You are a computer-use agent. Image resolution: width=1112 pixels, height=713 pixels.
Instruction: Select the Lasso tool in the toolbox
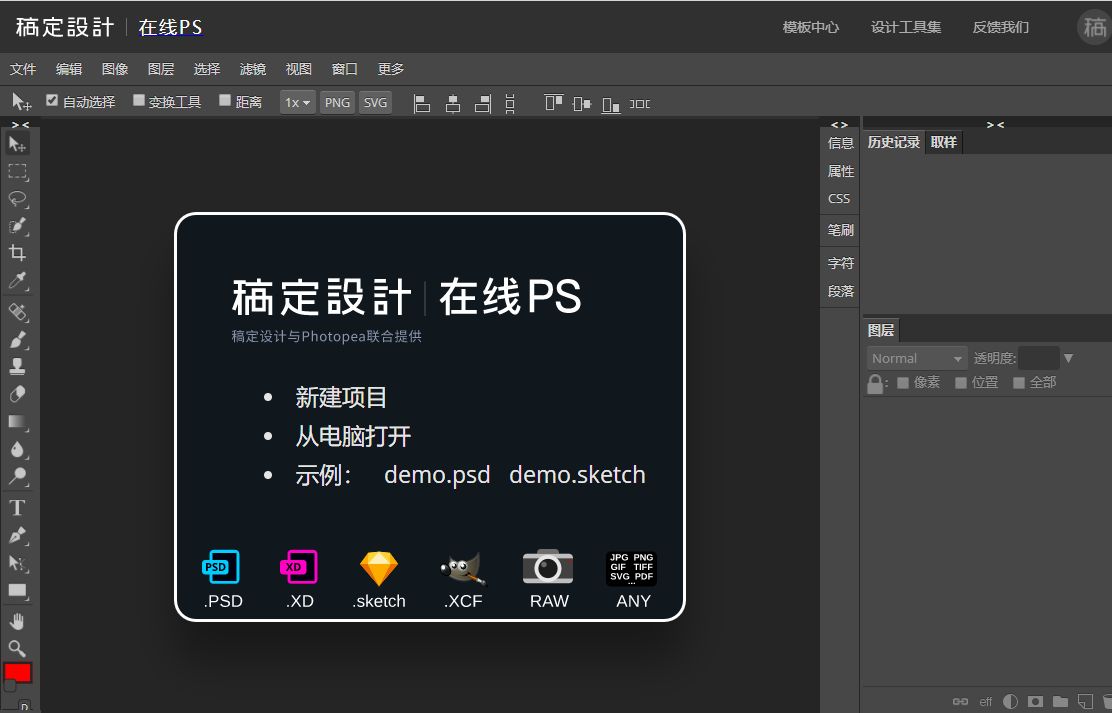[x=18, y=198]
